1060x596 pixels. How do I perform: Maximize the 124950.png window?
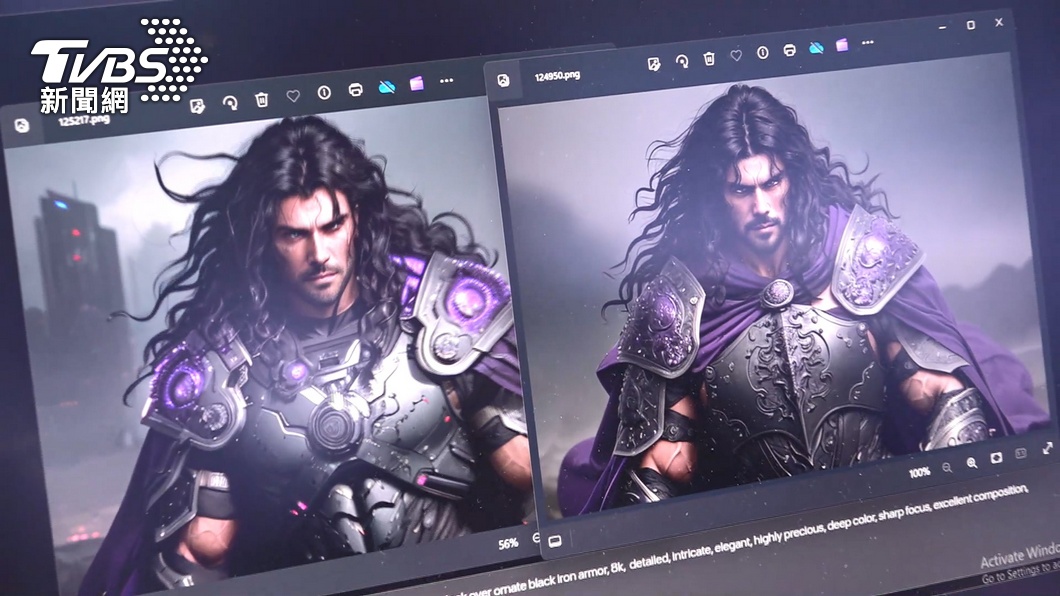click(x=971, y=25)
